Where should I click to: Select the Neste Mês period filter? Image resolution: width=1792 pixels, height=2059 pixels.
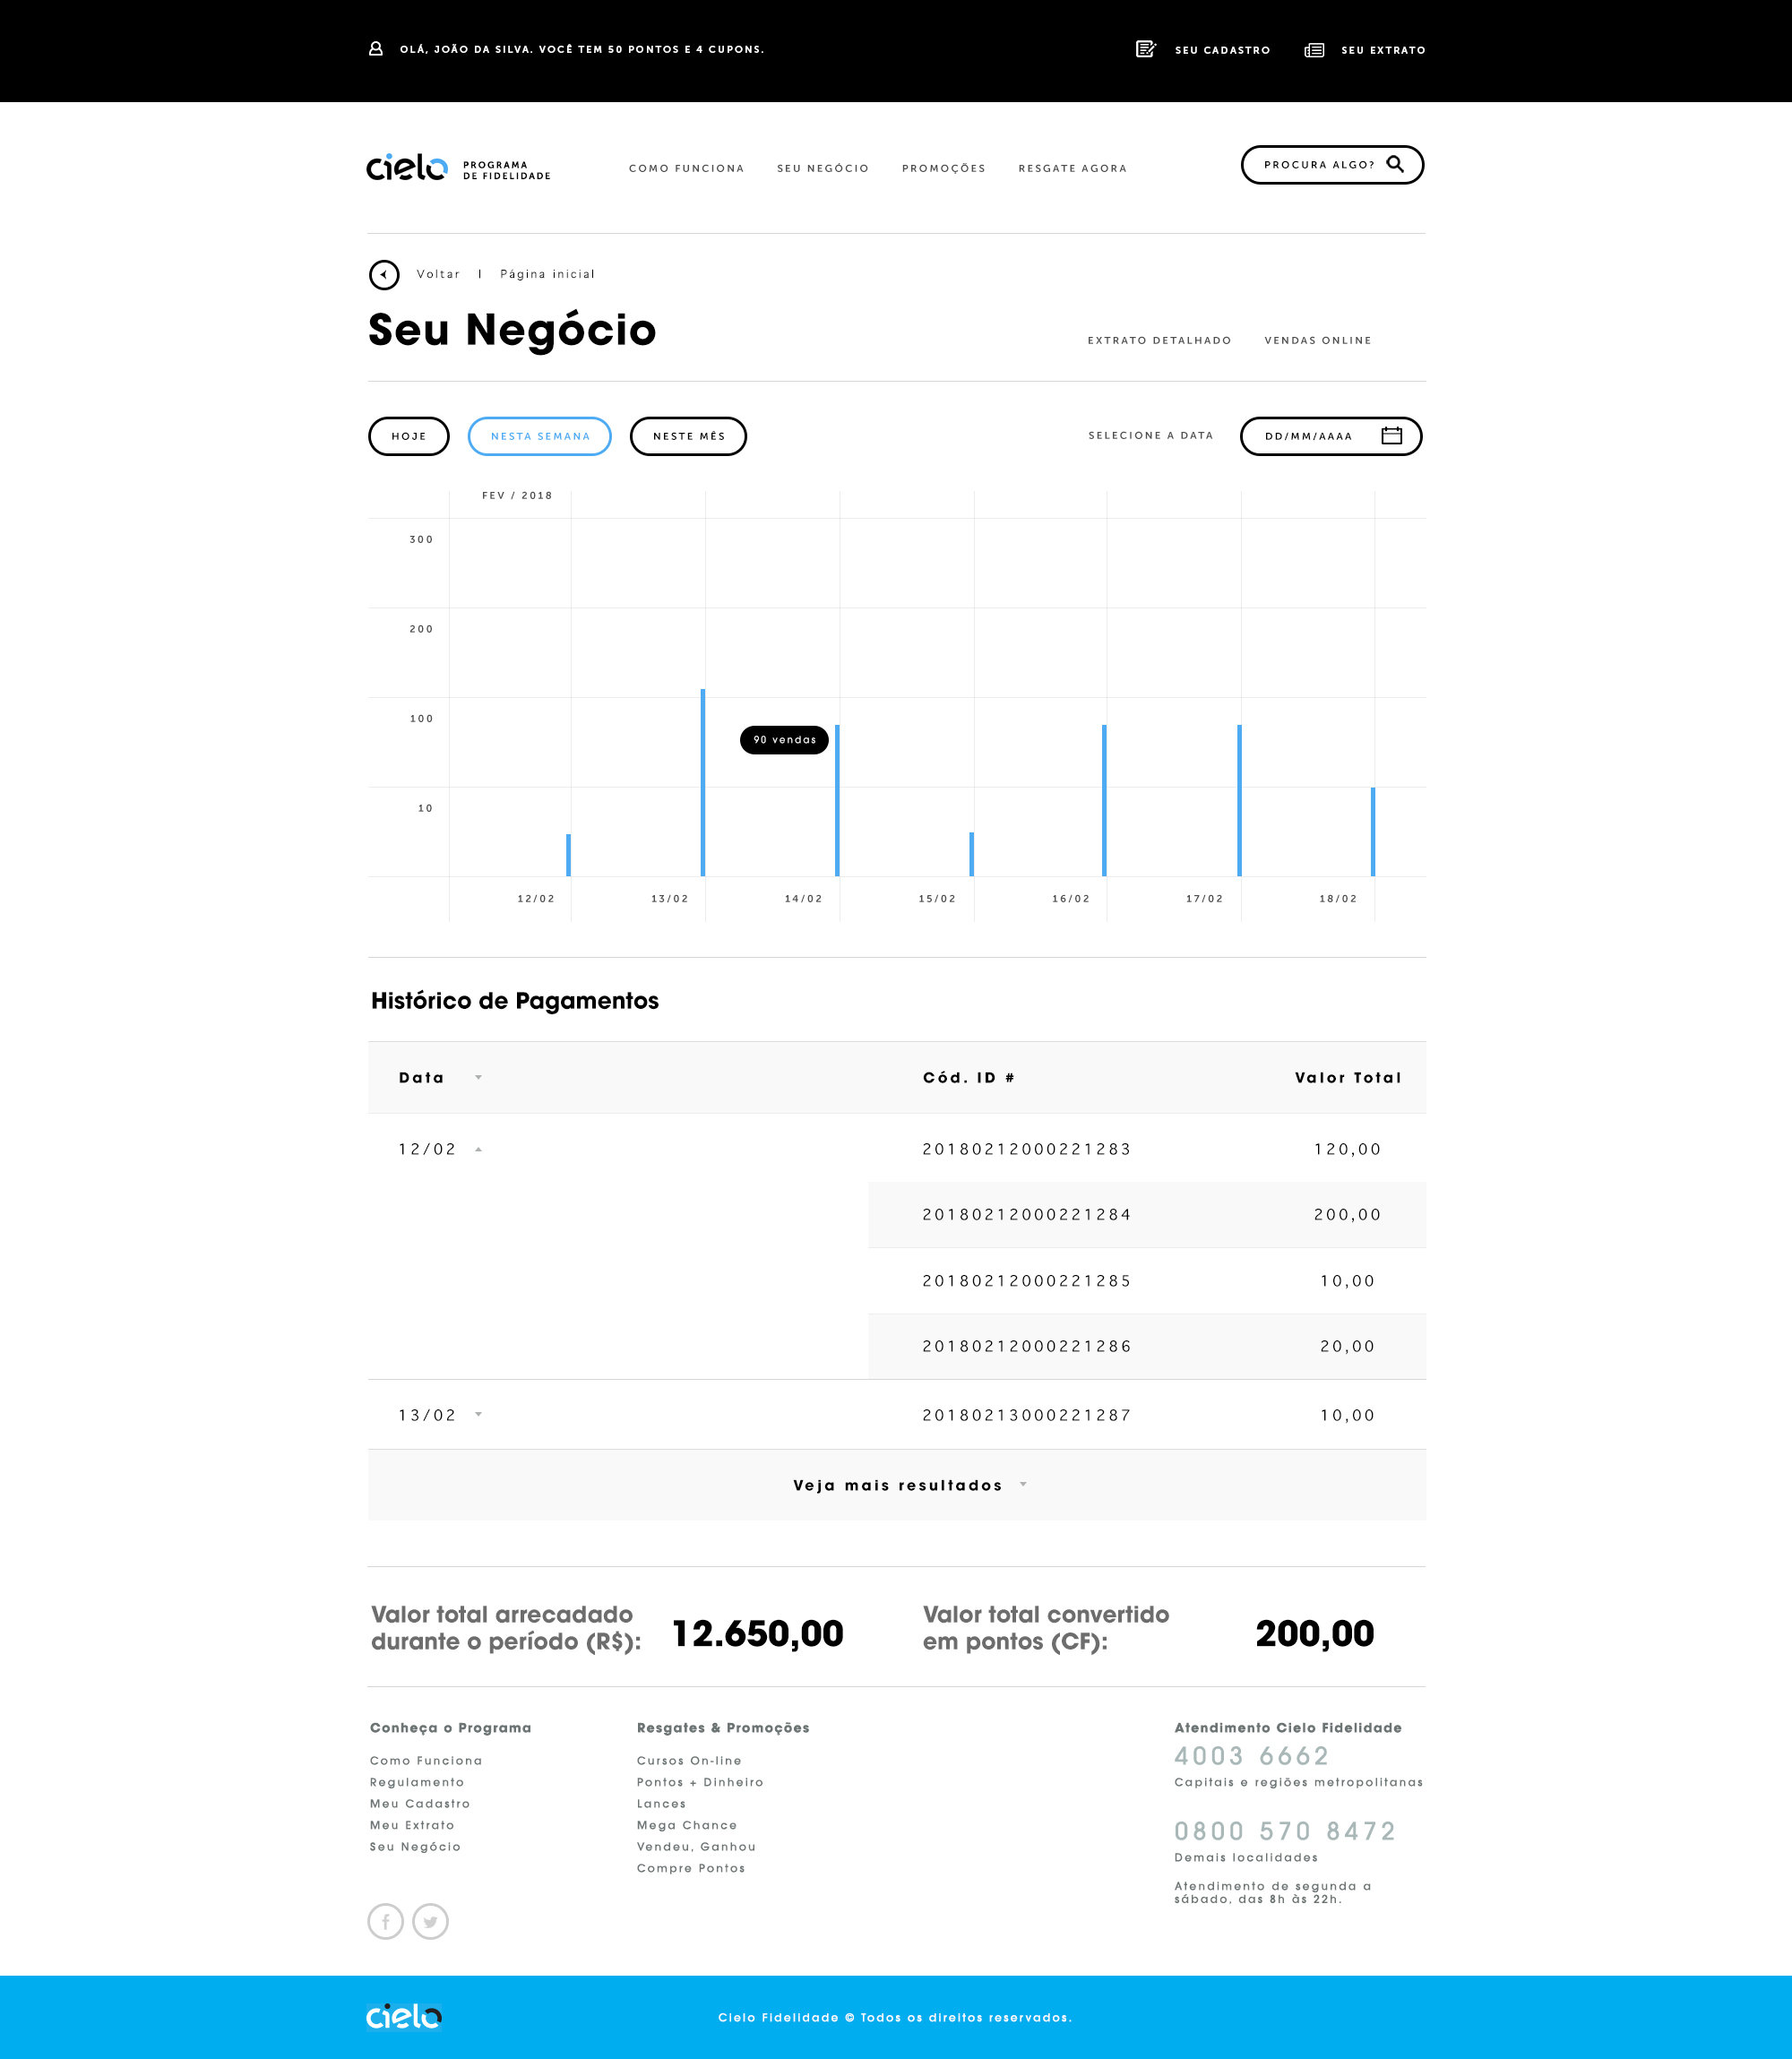point(688,436)
